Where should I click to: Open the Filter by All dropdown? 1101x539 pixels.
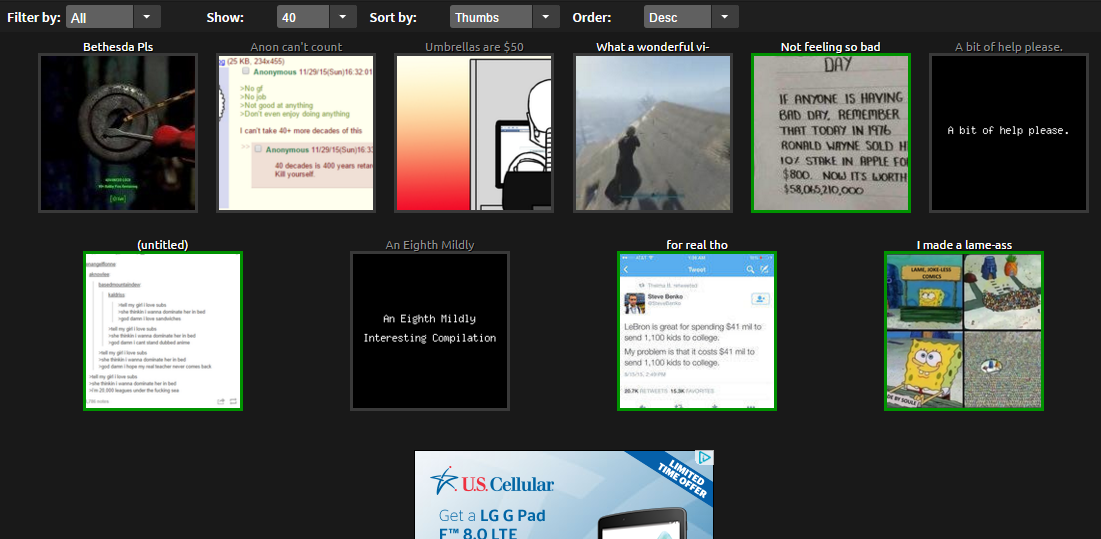[x=113, y=17]
